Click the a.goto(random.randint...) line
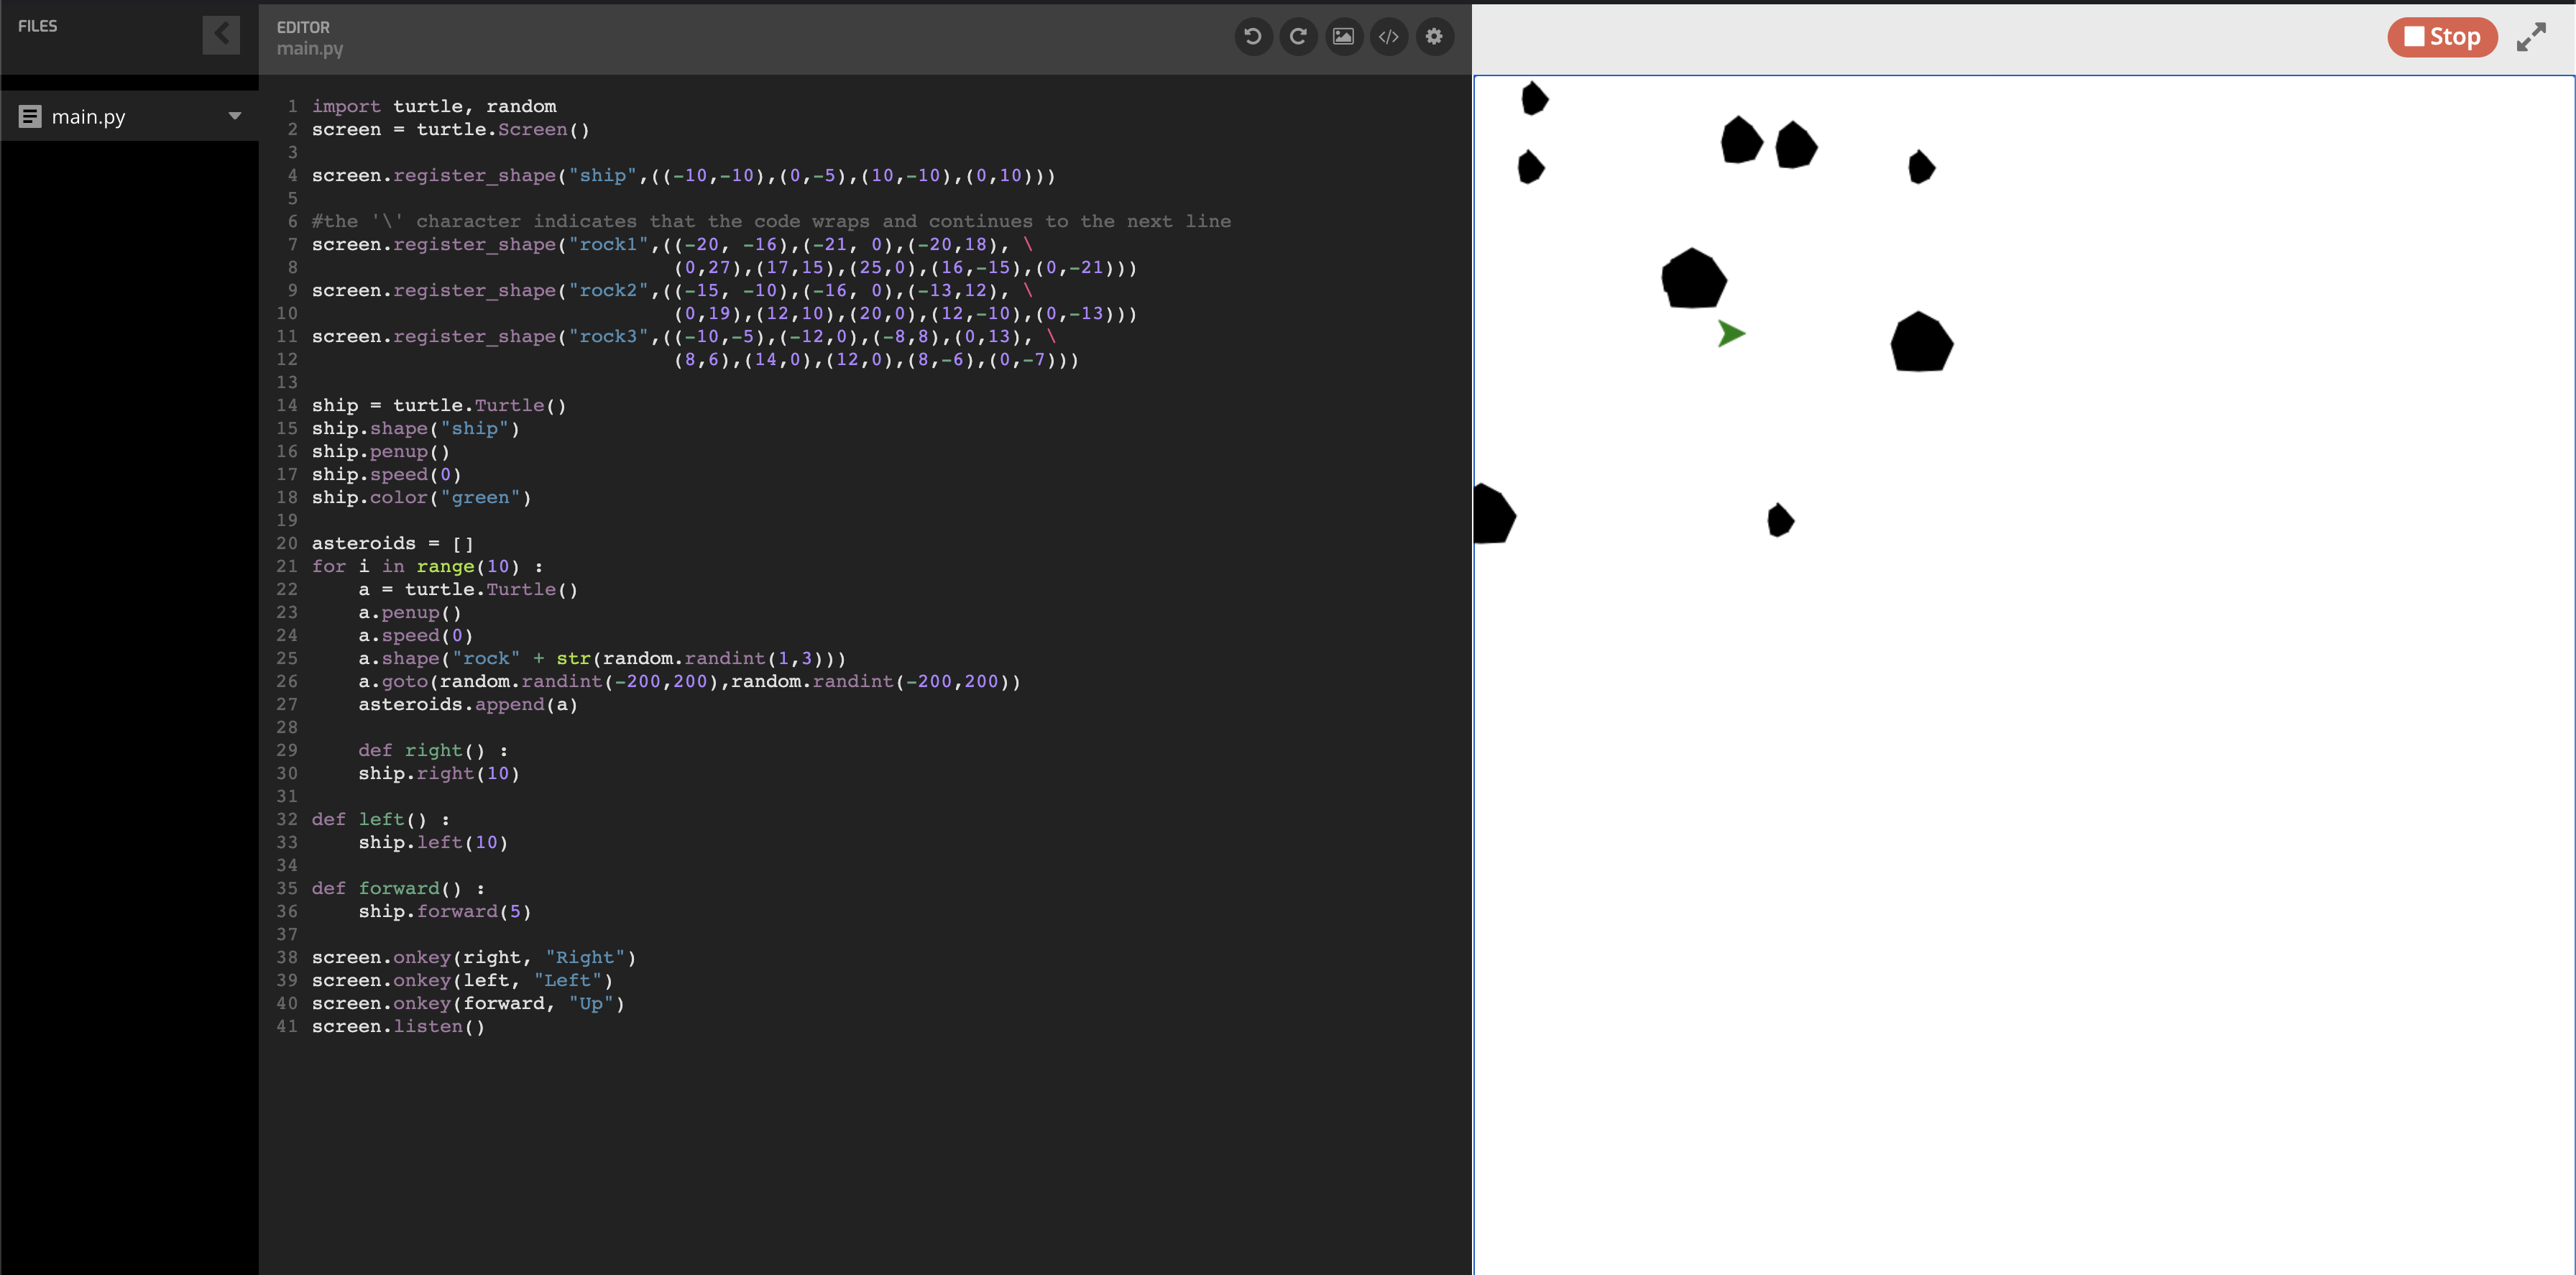Image resolution: width=2576 pixels, height=1275 pixels. click(x=690, y=681)
